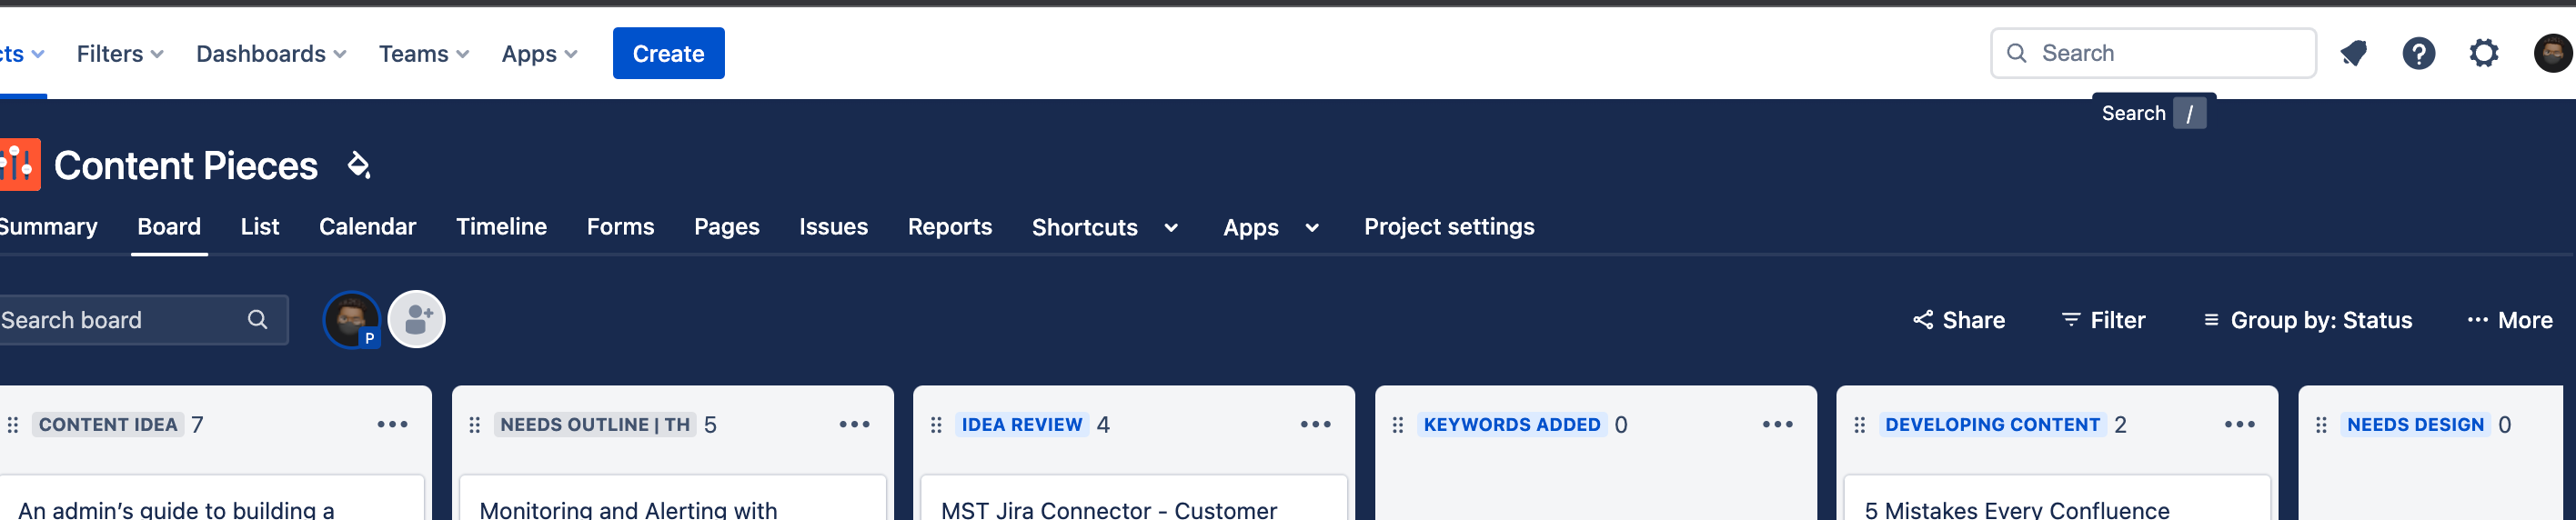Click DEVELOPING CONTENT column drag handle

[x=1860, y=425]
